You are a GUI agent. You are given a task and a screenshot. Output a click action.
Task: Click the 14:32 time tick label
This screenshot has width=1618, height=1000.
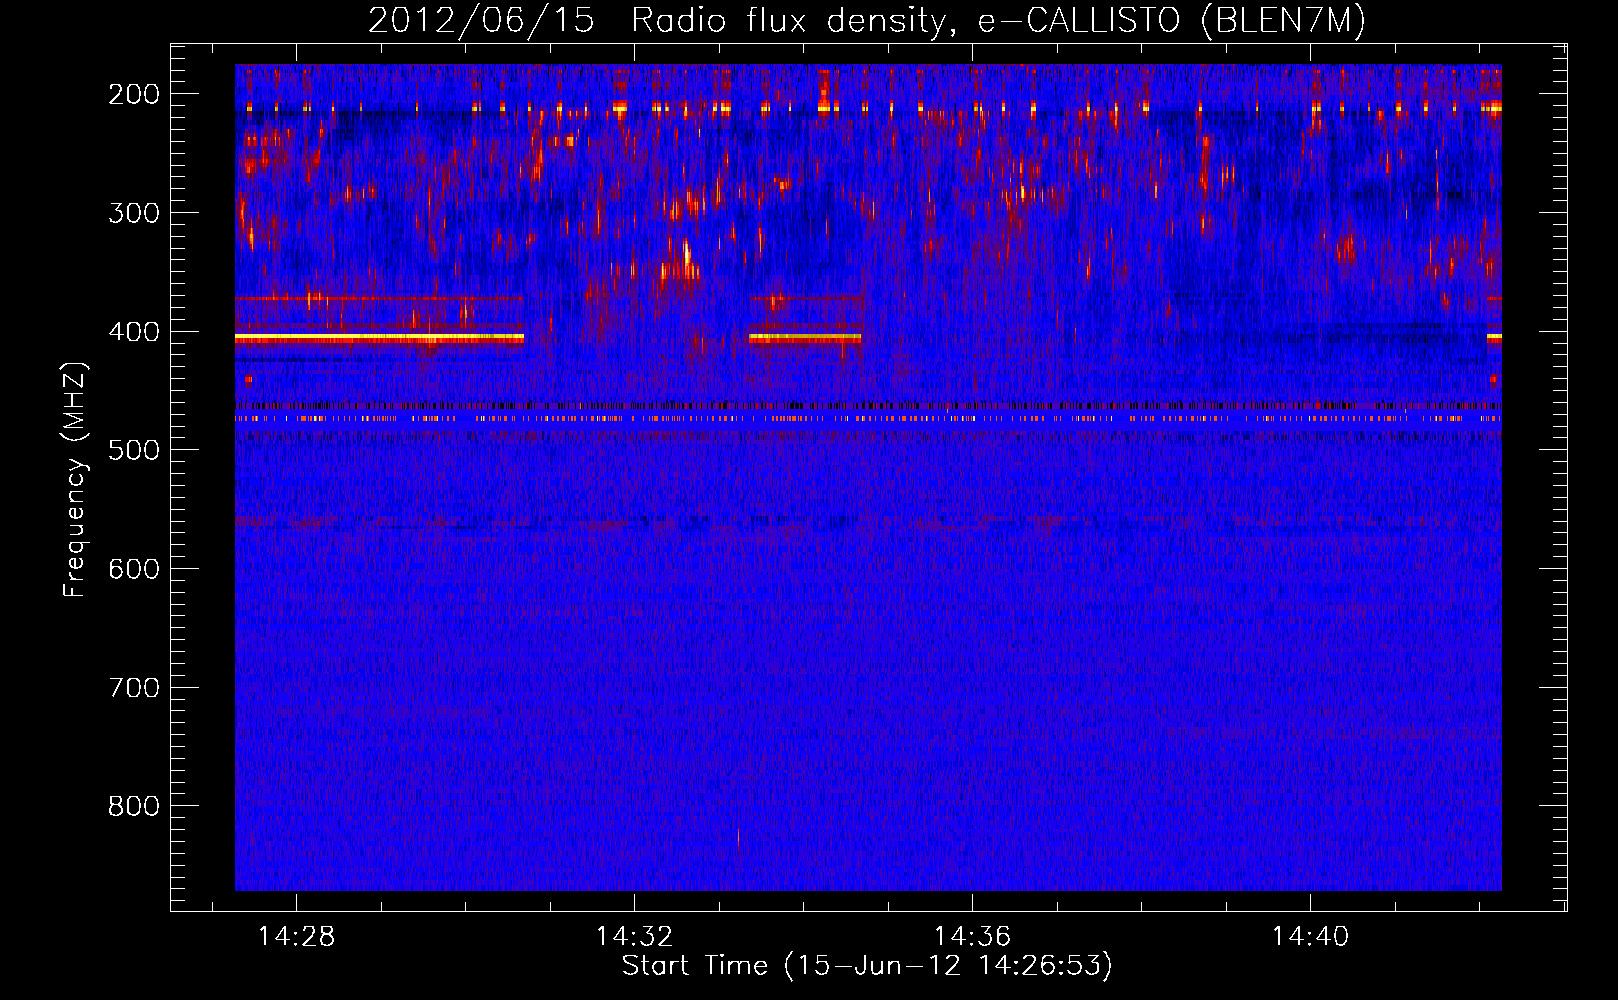(x=635, y=937)
